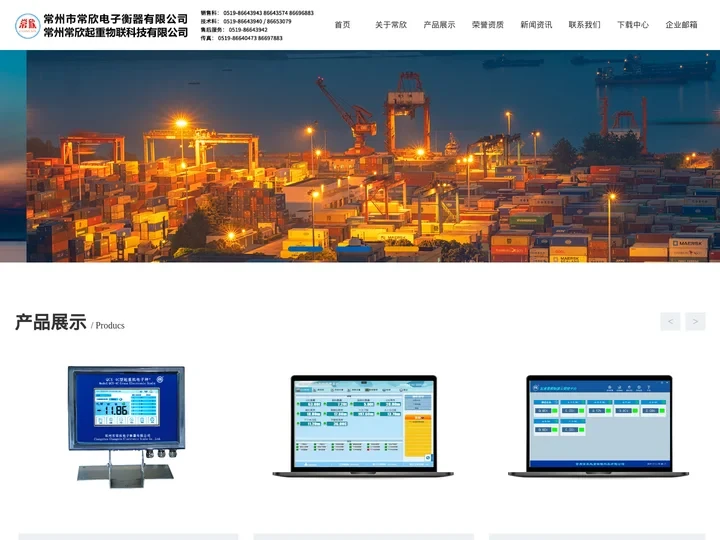Go to next products with right arrow
This screenshot has height=540, width=720.
[695, 321]
